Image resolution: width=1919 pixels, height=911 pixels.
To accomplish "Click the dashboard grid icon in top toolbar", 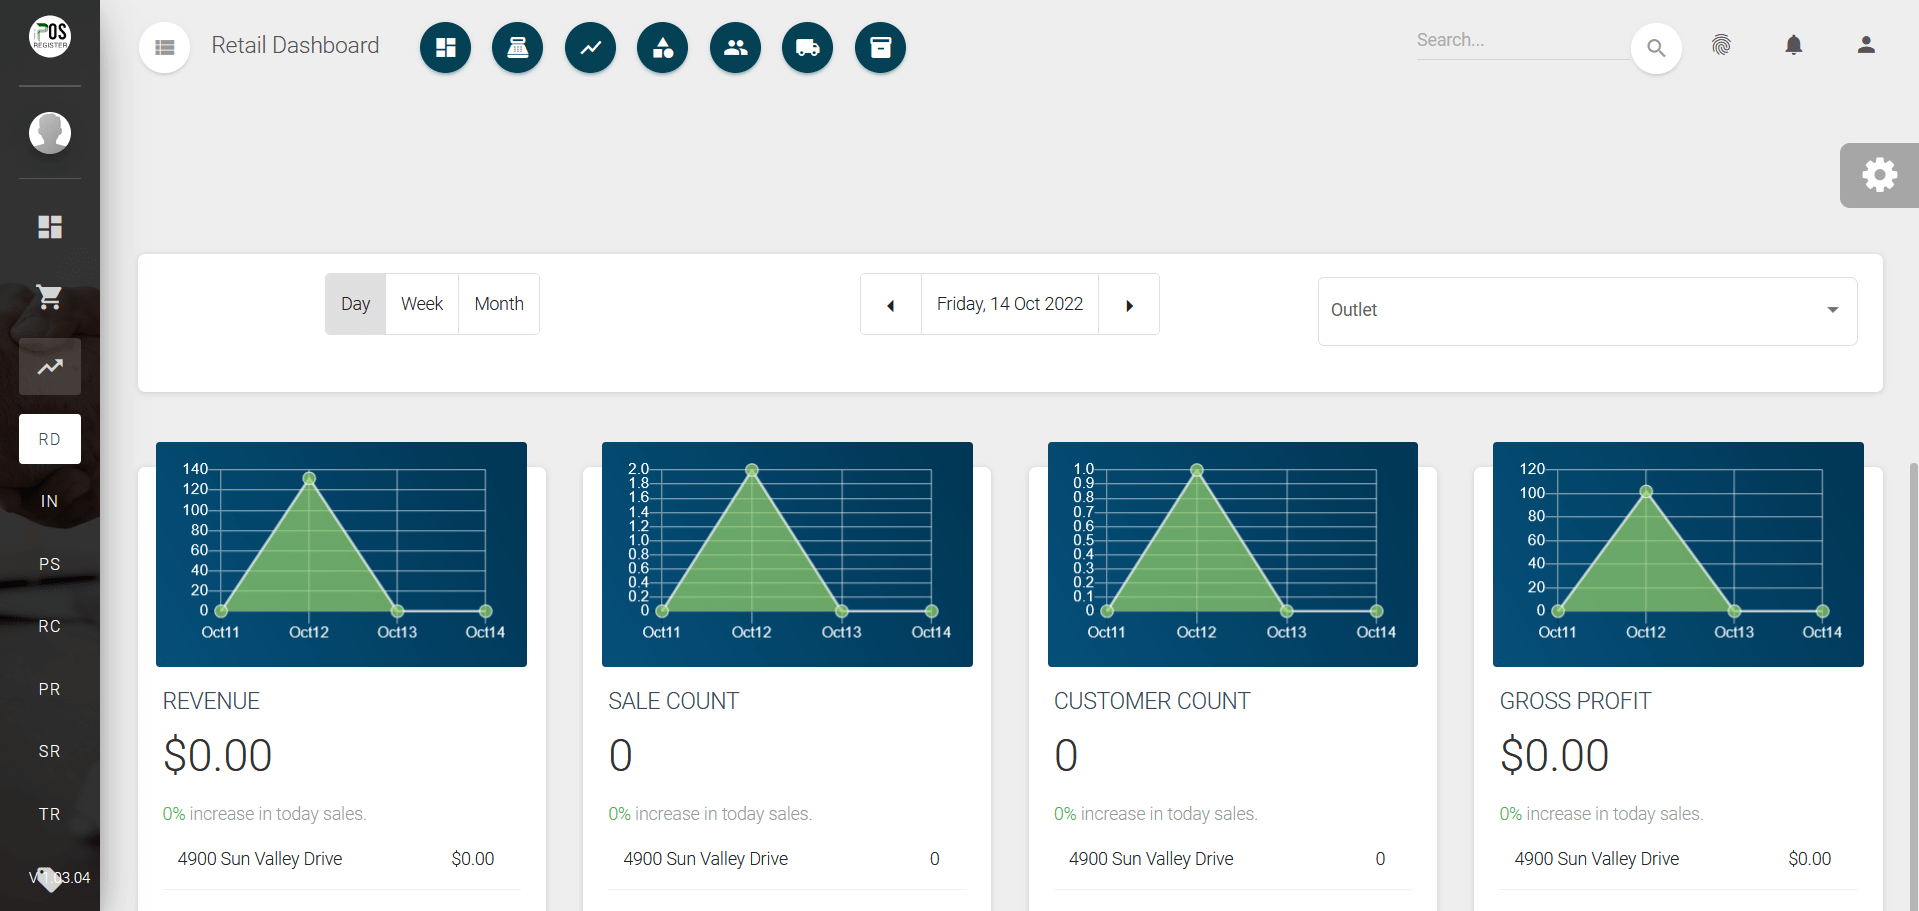I will point(445,47).
